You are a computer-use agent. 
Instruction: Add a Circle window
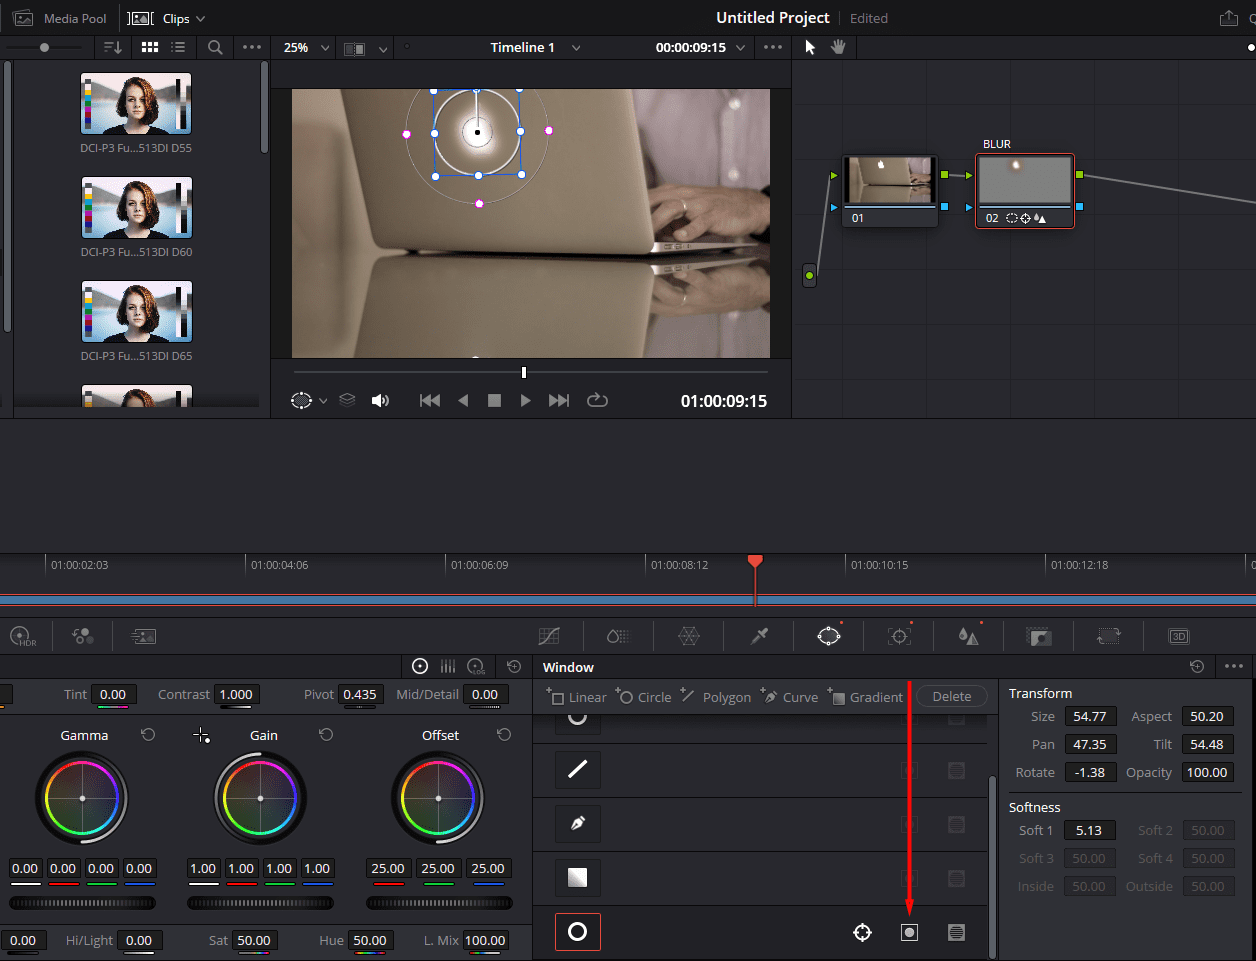click(x=644, y=696)
